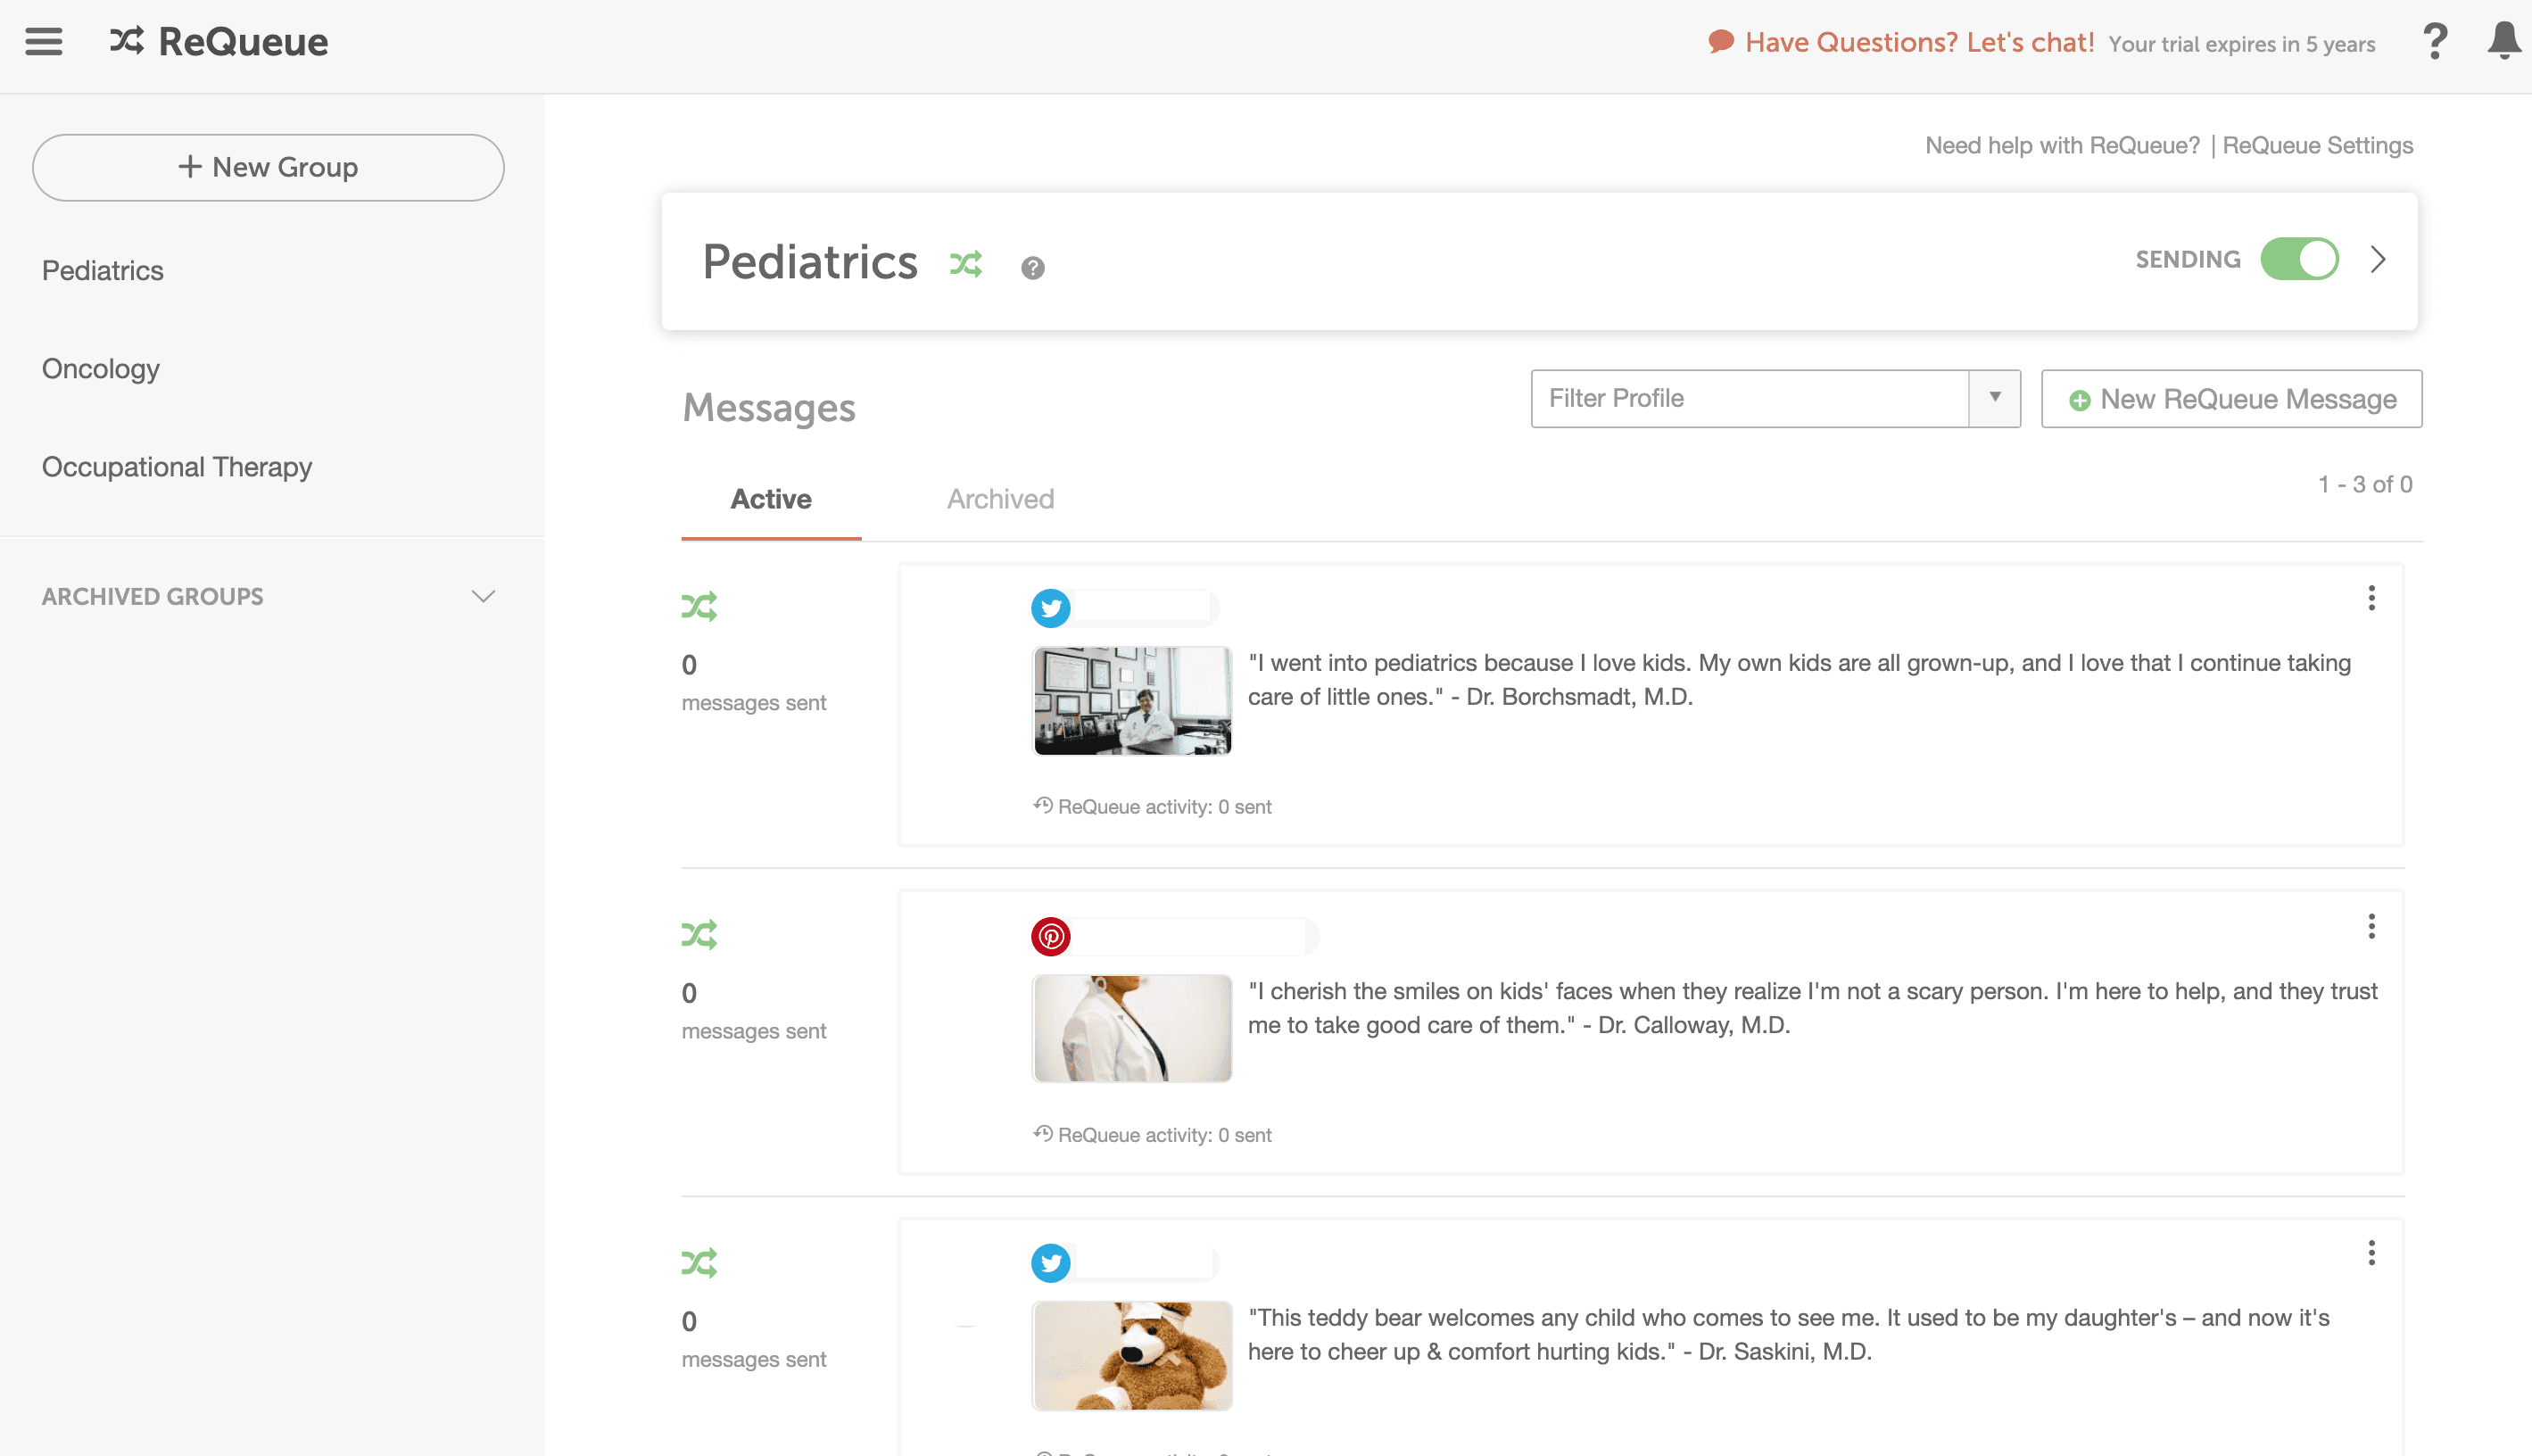Screen dimensions: 2532x1456
Task: Click Pinterest icon on Dr. Calloway message
Action: coord(1051,936)
